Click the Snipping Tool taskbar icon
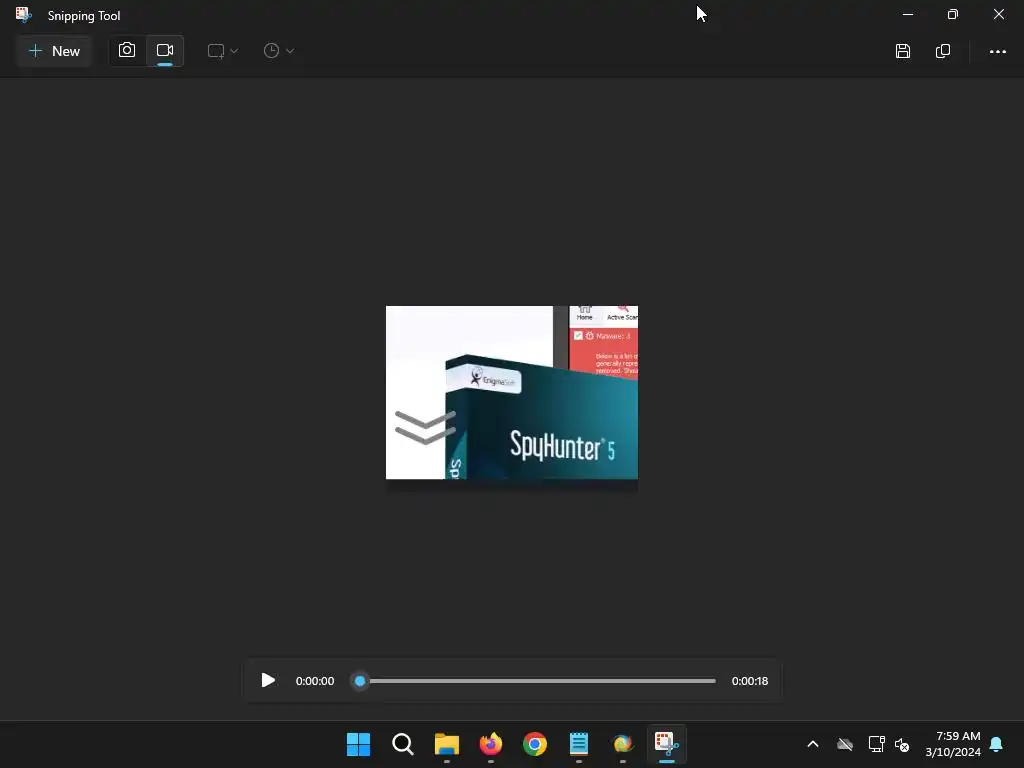The image size is (1024, 768). pyautogui.click(x=667, y=744)
